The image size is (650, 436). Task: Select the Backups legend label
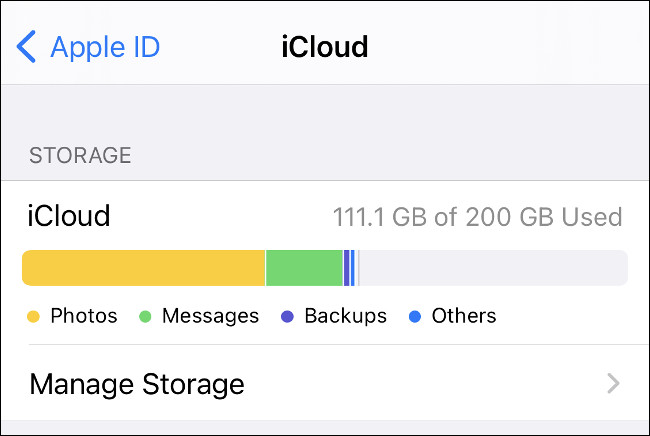(x=345, y=316)
